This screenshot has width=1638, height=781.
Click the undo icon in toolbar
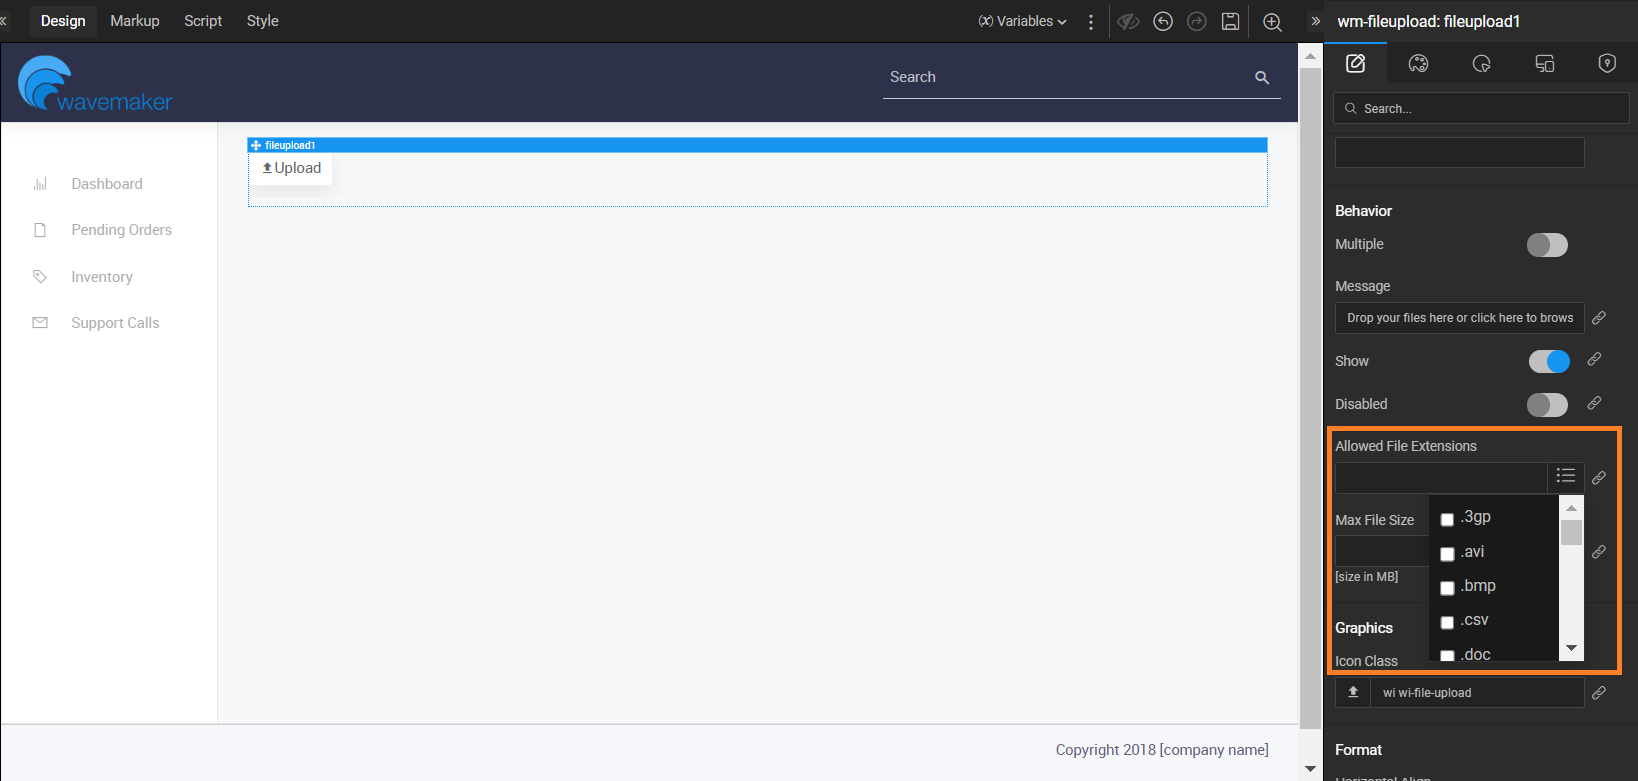tap(1162, 21)
